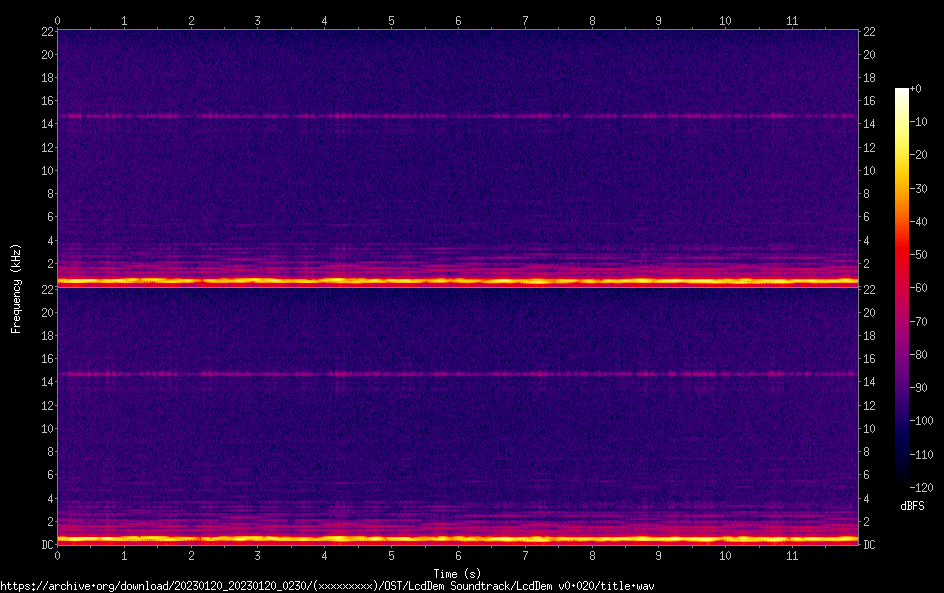The height and width of the screenshot is (593, 944).
Task: Click the 'Time (s)' axis label
Action: [457, 573]
